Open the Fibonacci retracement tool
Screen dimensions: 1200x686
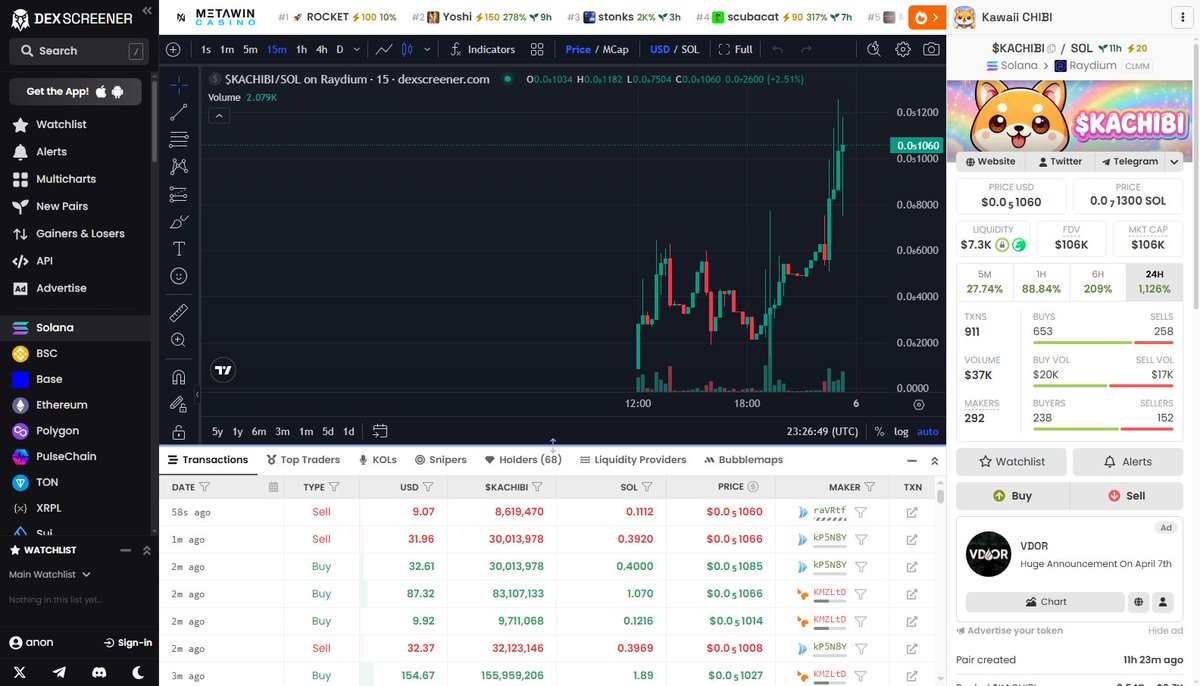pos(178,139)
